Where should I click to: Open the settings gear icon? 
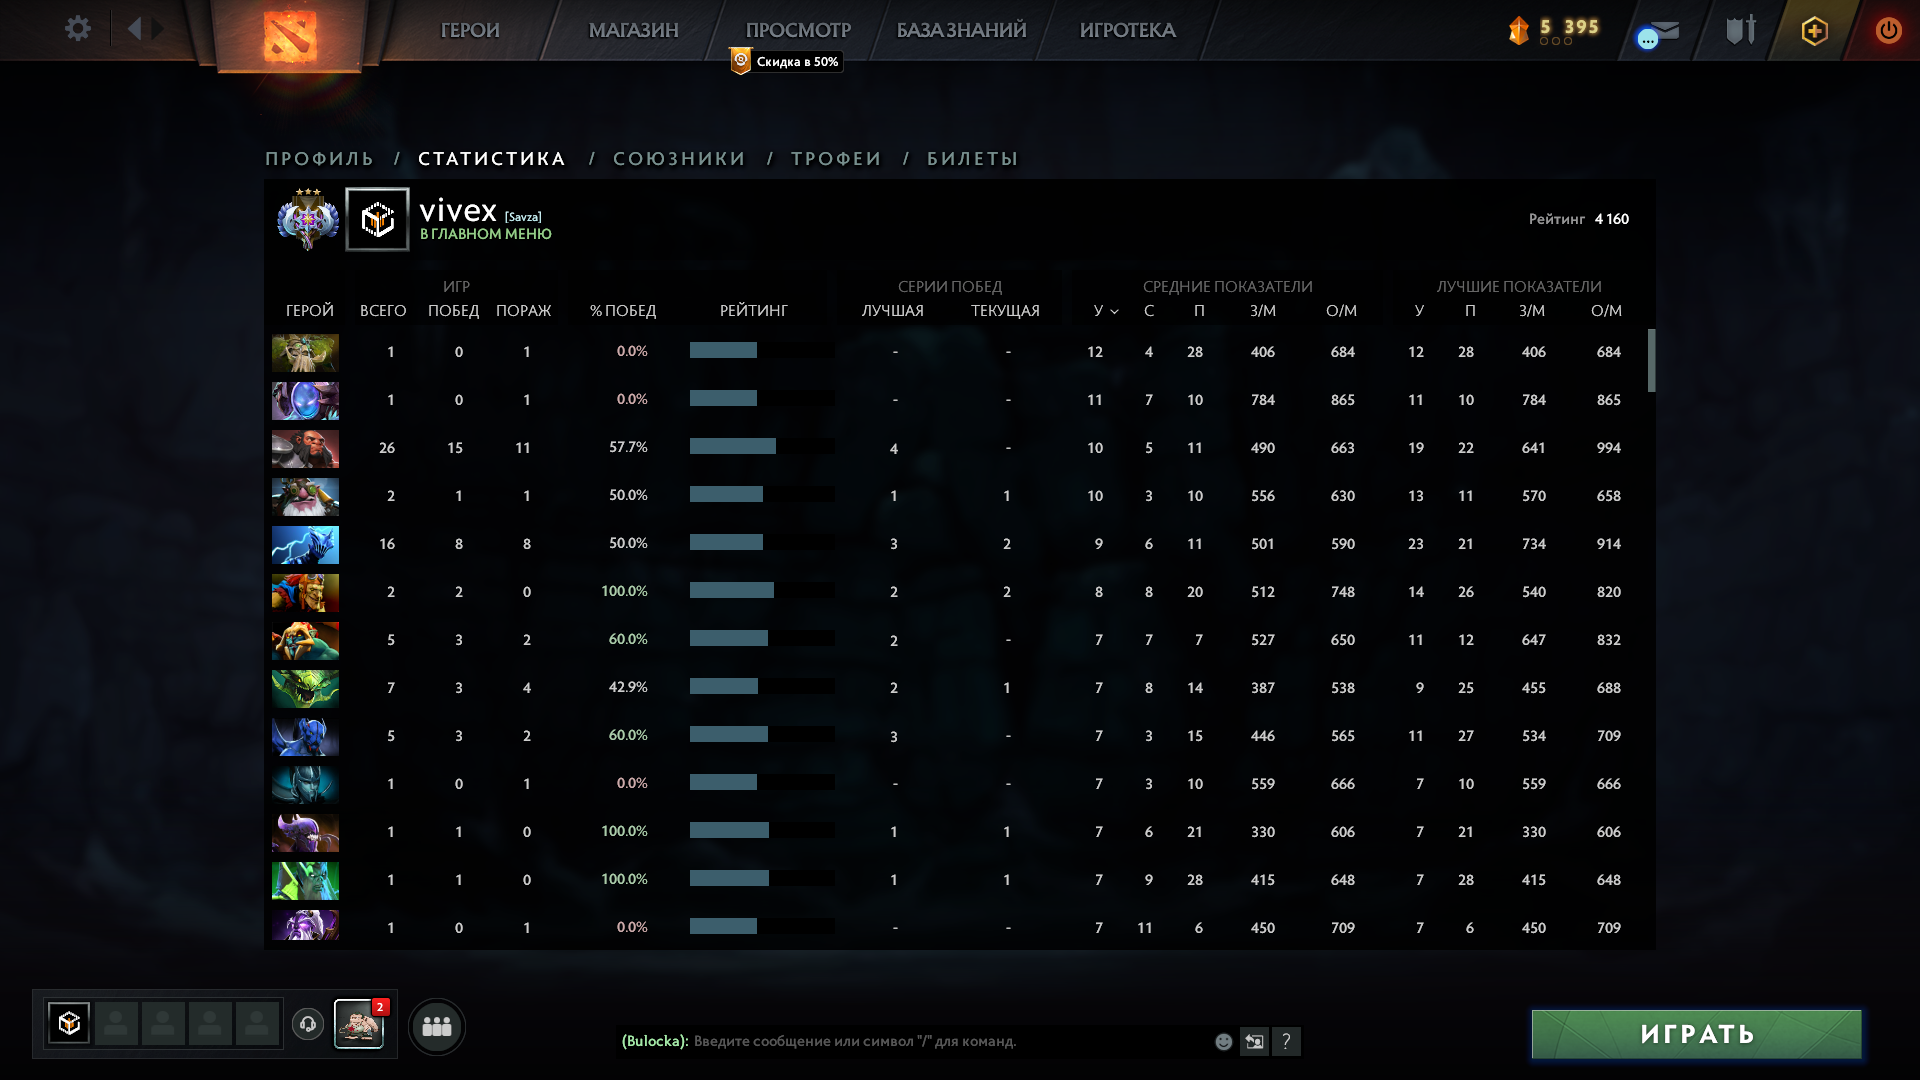[x=78, y=28]
